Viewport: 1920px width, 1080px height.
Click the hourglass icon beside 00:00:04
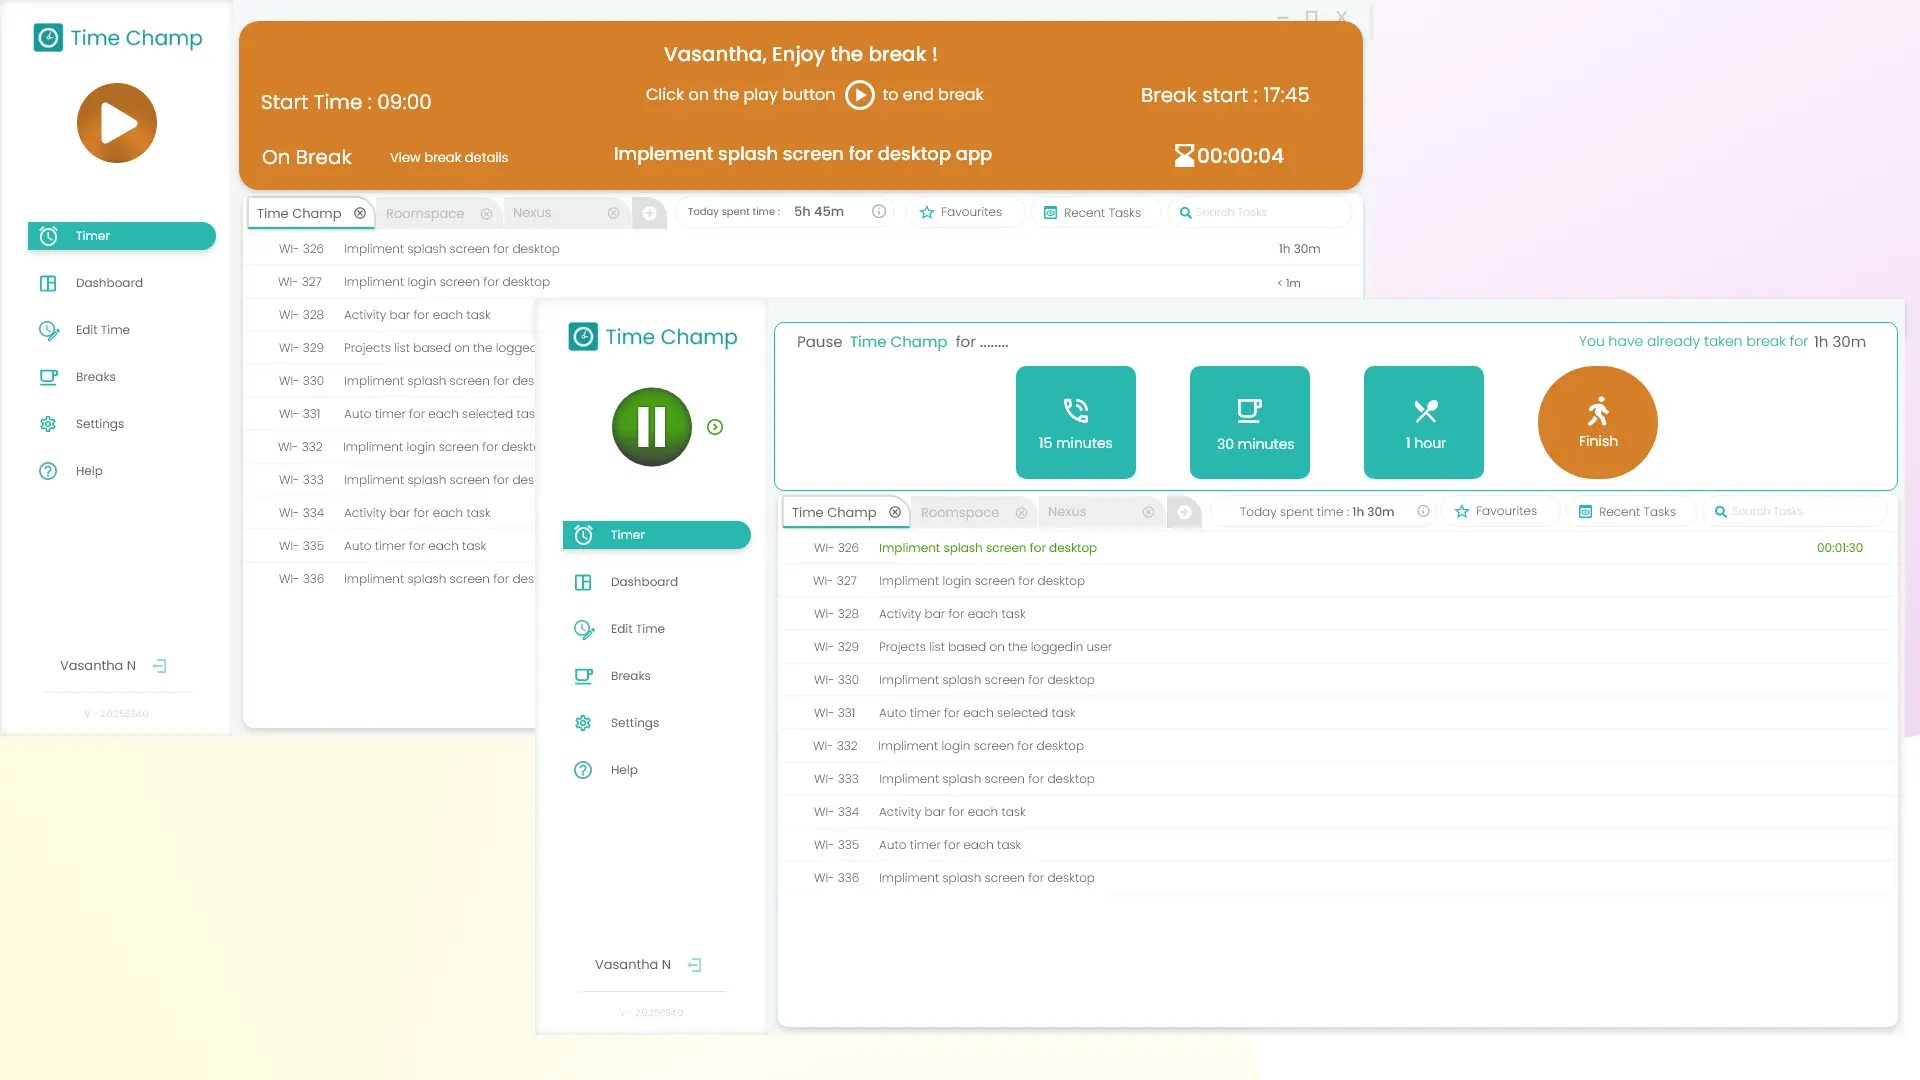(x=1184, y=156)
